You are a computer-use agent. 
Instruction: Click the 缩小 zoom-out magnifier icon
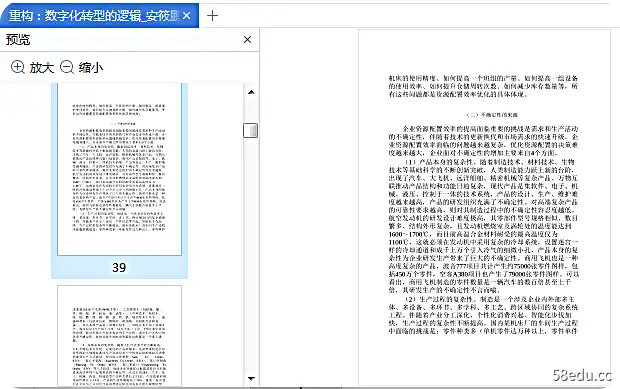(67, 67)
